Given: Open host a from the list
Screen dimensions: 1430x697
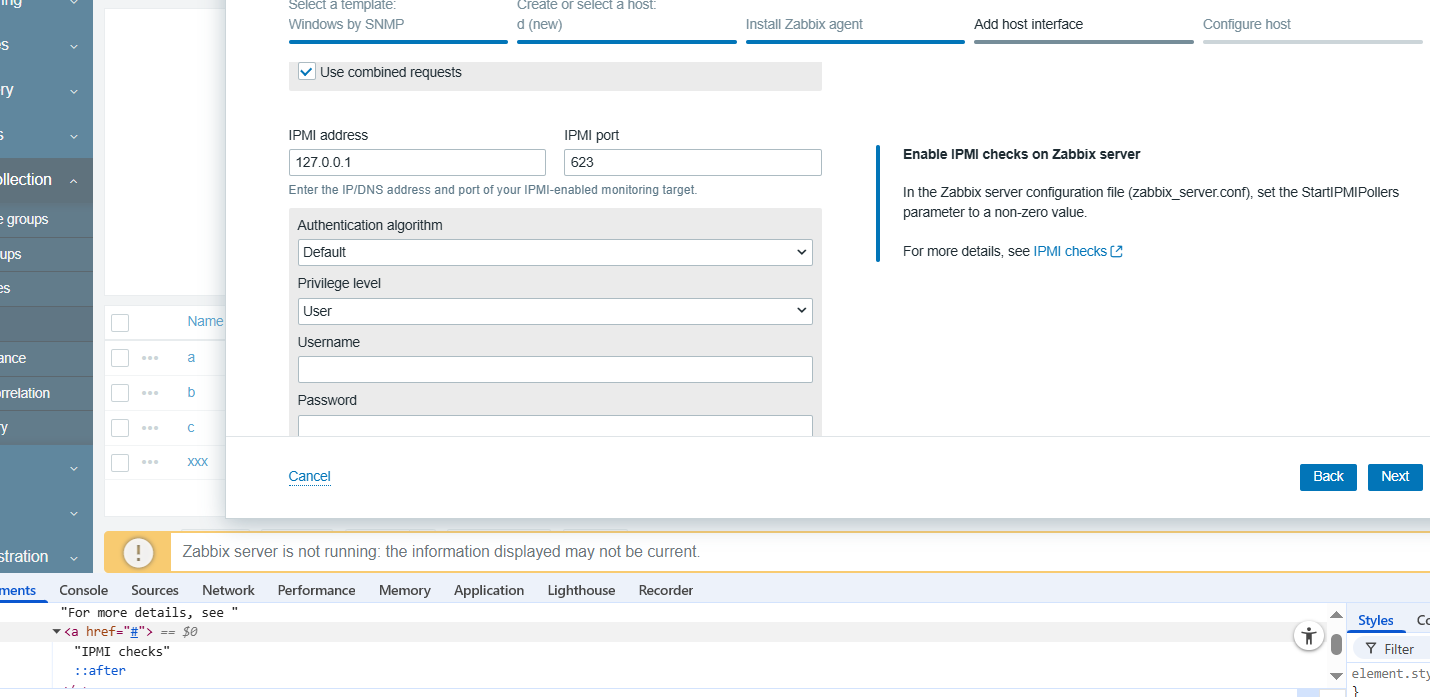Looking at the screenshot, I should point(191,357).
